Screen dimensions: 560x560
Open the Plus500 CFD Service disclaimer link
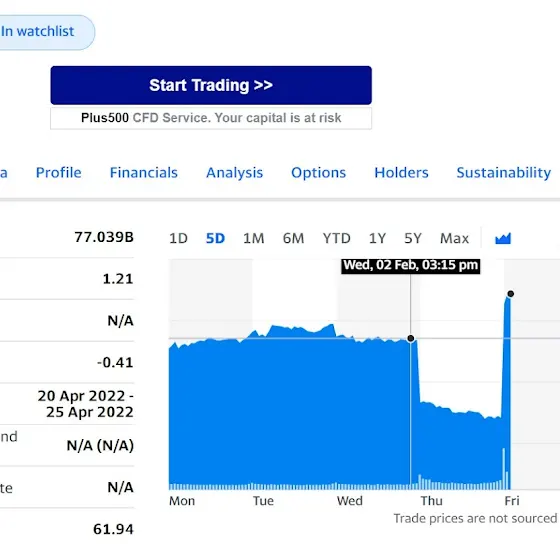tap(211, 118)
